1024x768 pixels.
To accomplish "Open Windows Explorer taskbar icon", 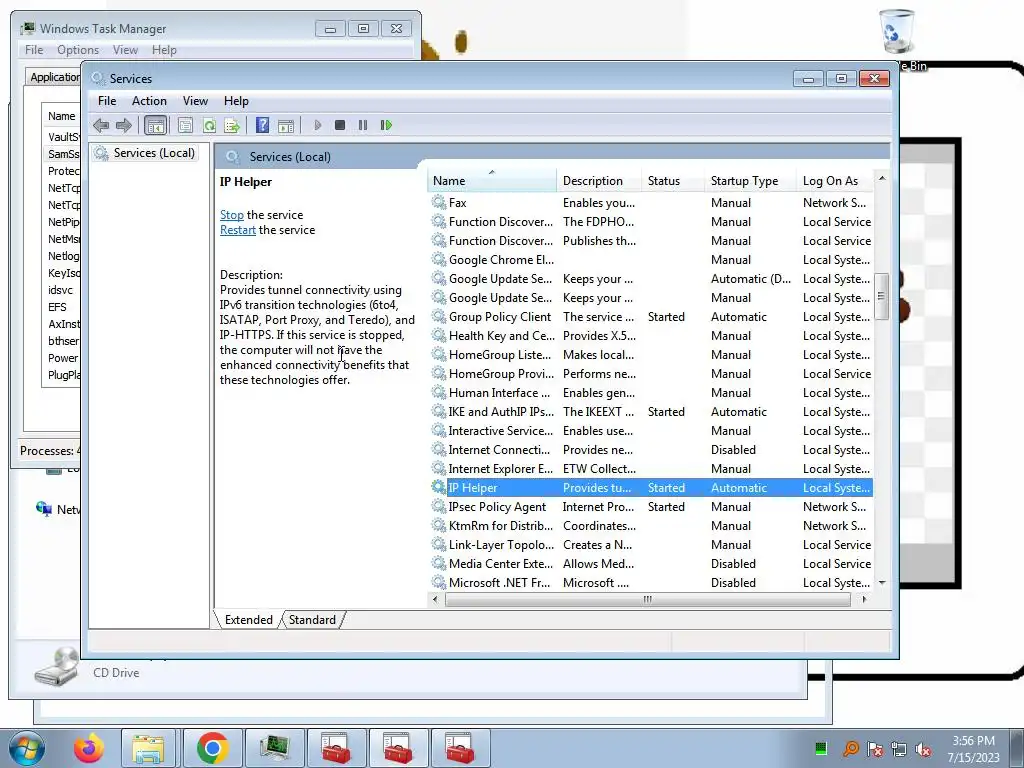I will click(148, 748).
